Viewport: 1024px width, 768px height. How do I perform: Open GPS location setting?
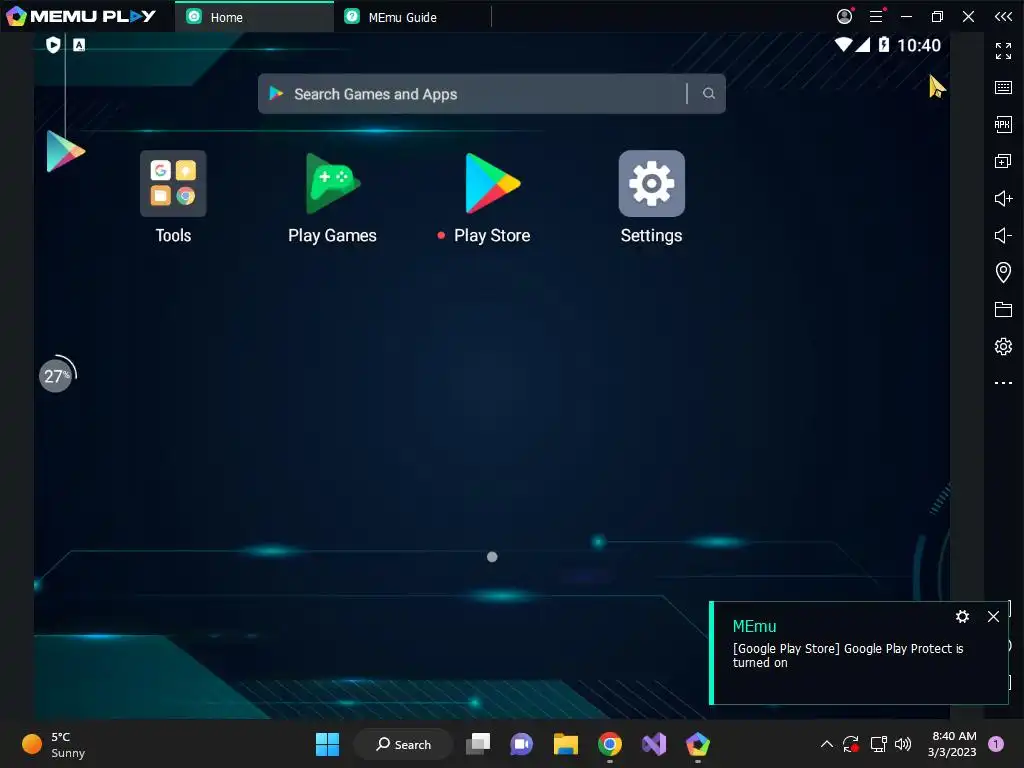(x=1003, y=272)
